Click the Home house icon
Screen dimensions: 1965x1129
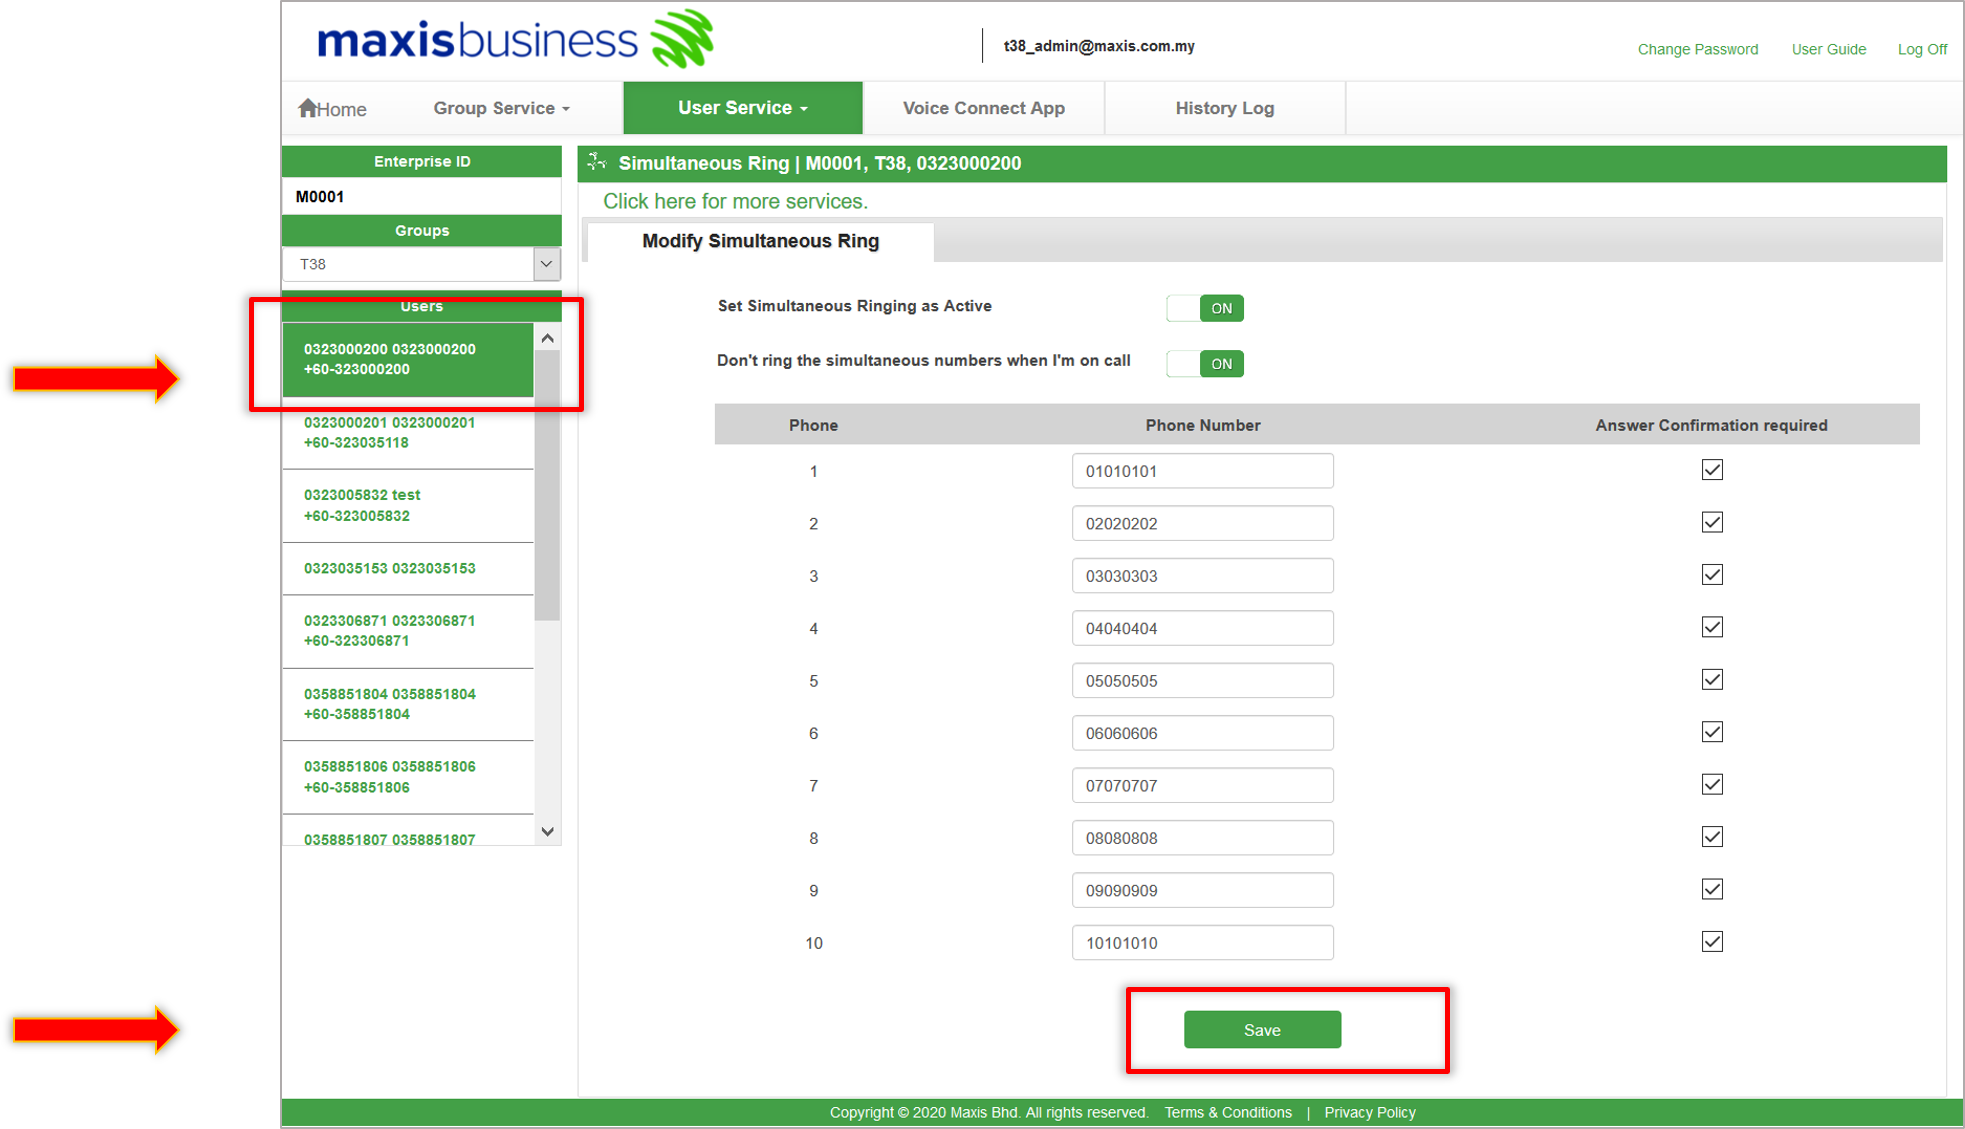[307, 108]
